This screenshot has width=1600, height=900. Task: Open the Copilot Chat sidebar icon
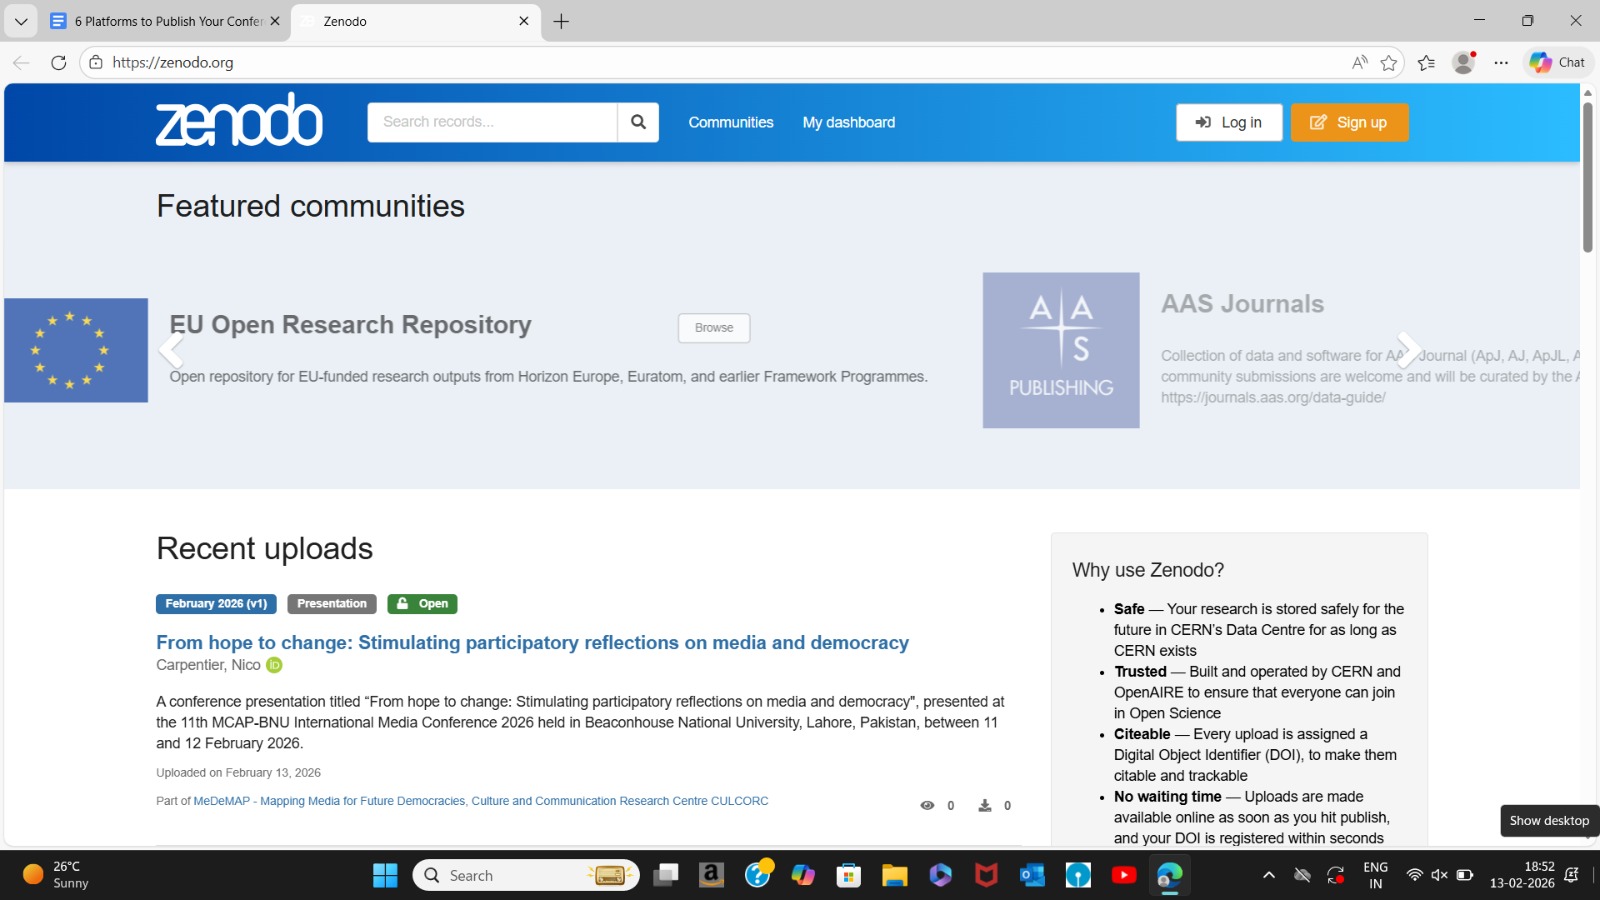pos(1558,62)
